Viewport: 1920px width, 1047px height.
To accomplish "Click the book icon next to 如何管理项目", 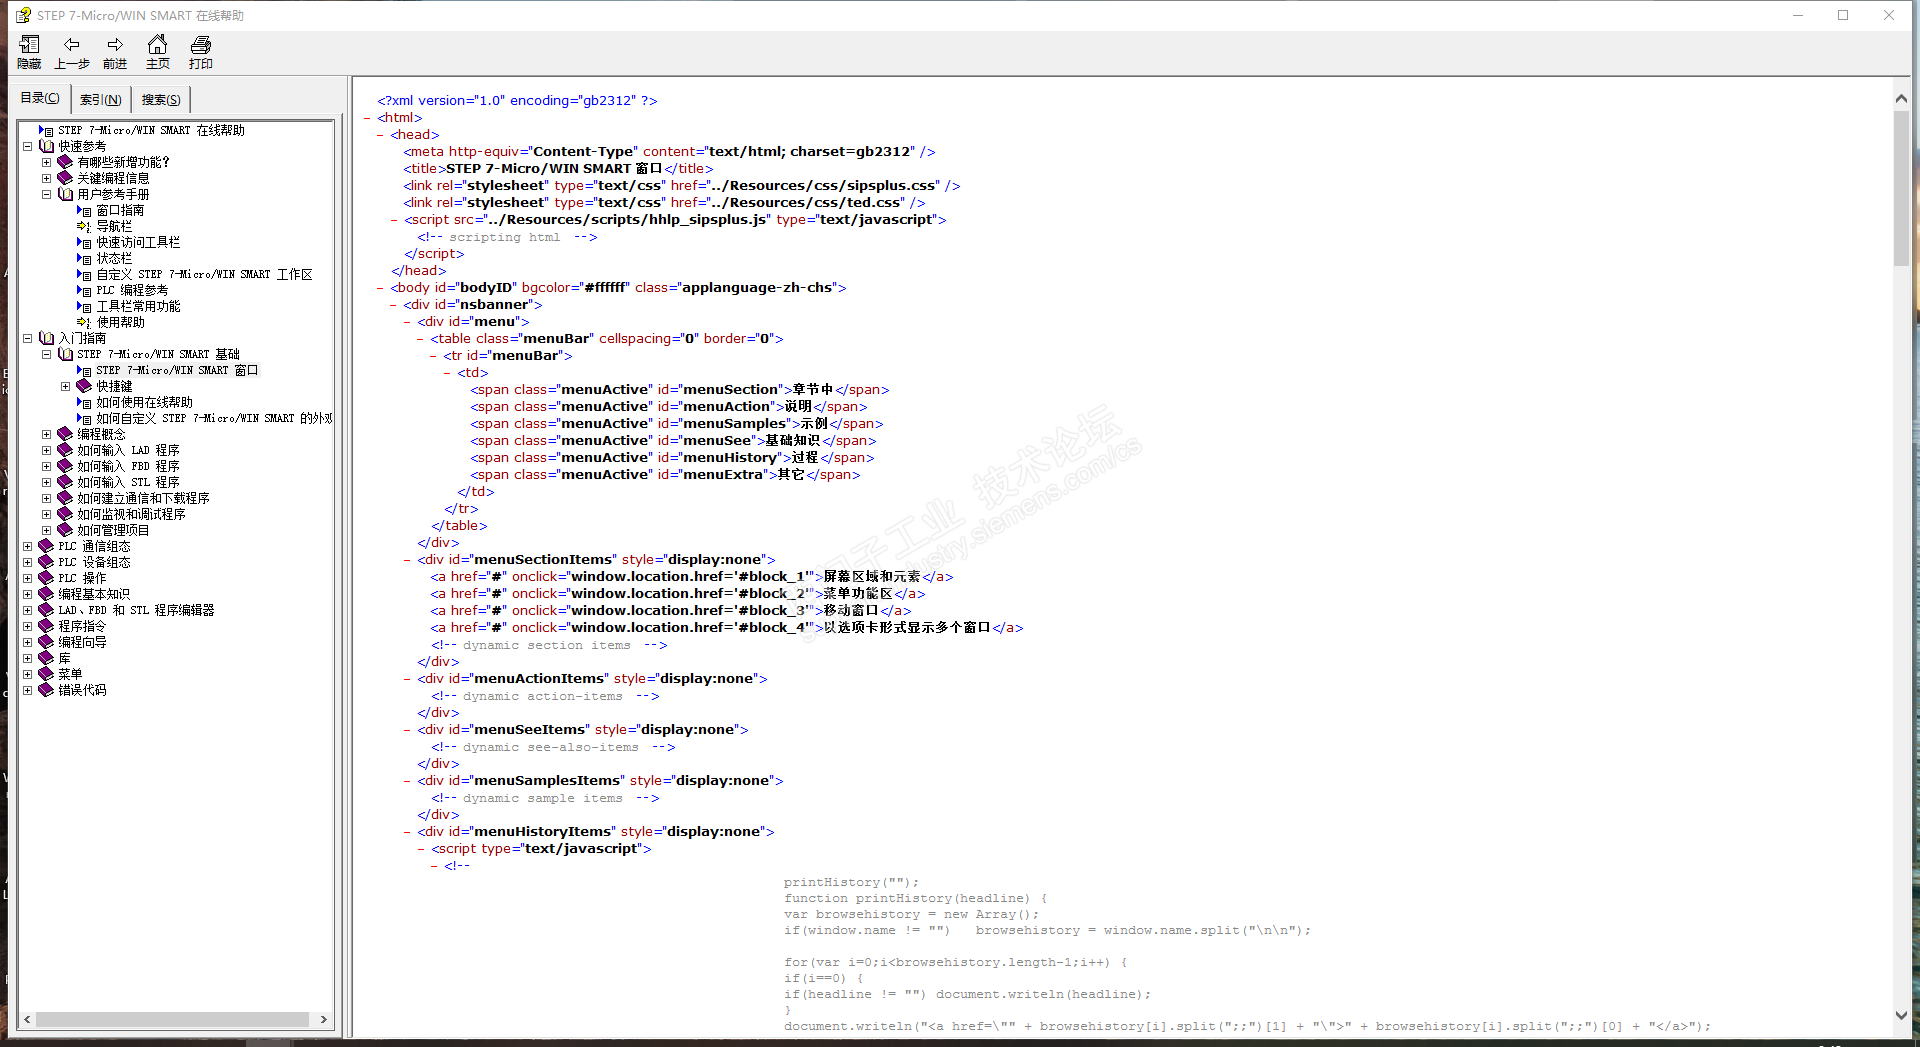I will coord(65,530).
